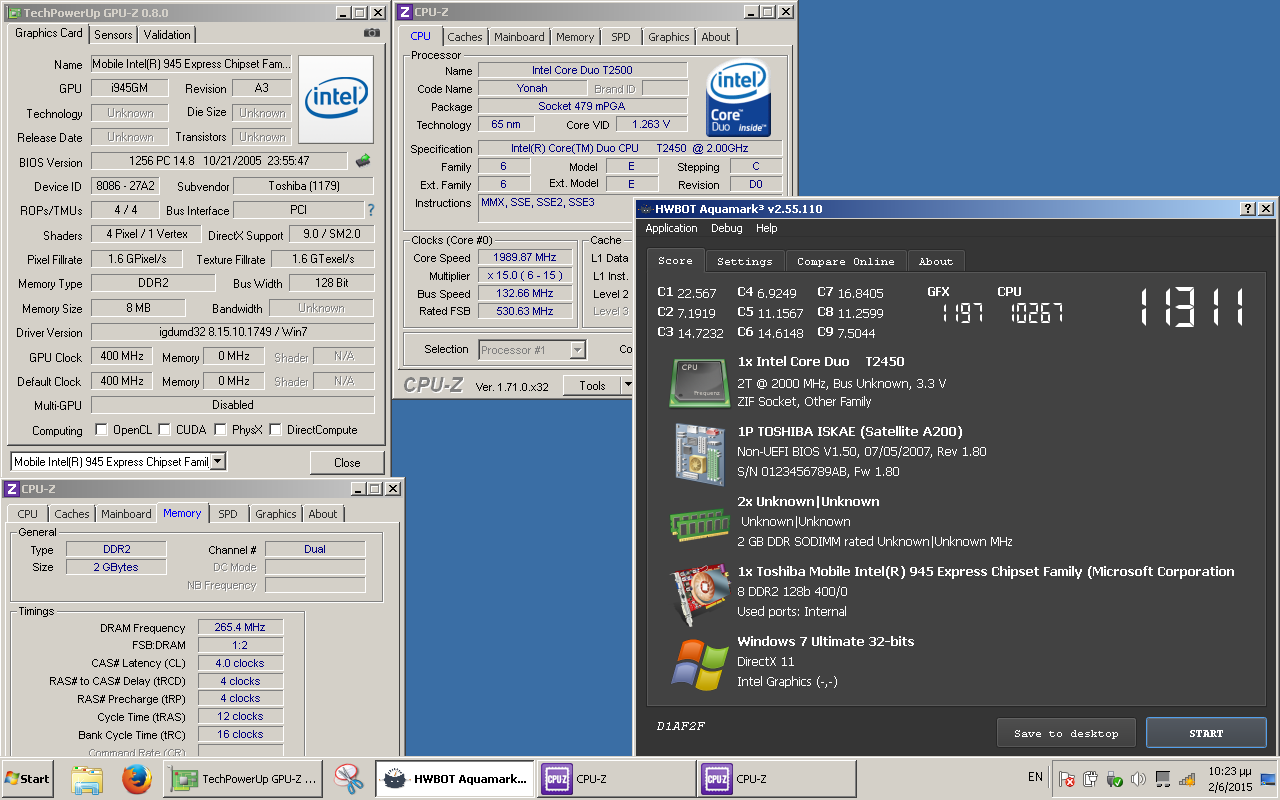Select Caches tab in the top CPU-Z window
Viewport: 1280px width, 800px height.
click(x=465, y=37)
